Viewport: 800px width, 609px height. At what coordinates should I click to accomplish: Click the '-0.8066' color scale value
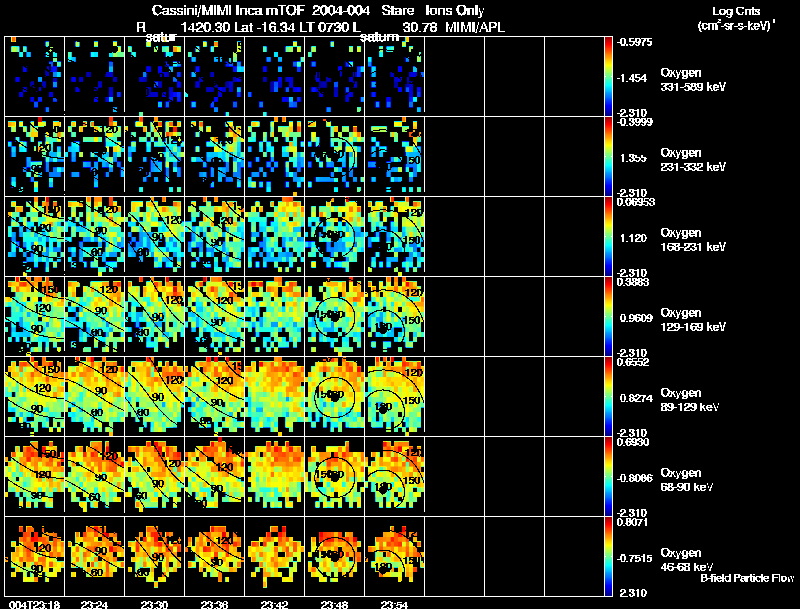pyautogui.click(x=634, y=478)
